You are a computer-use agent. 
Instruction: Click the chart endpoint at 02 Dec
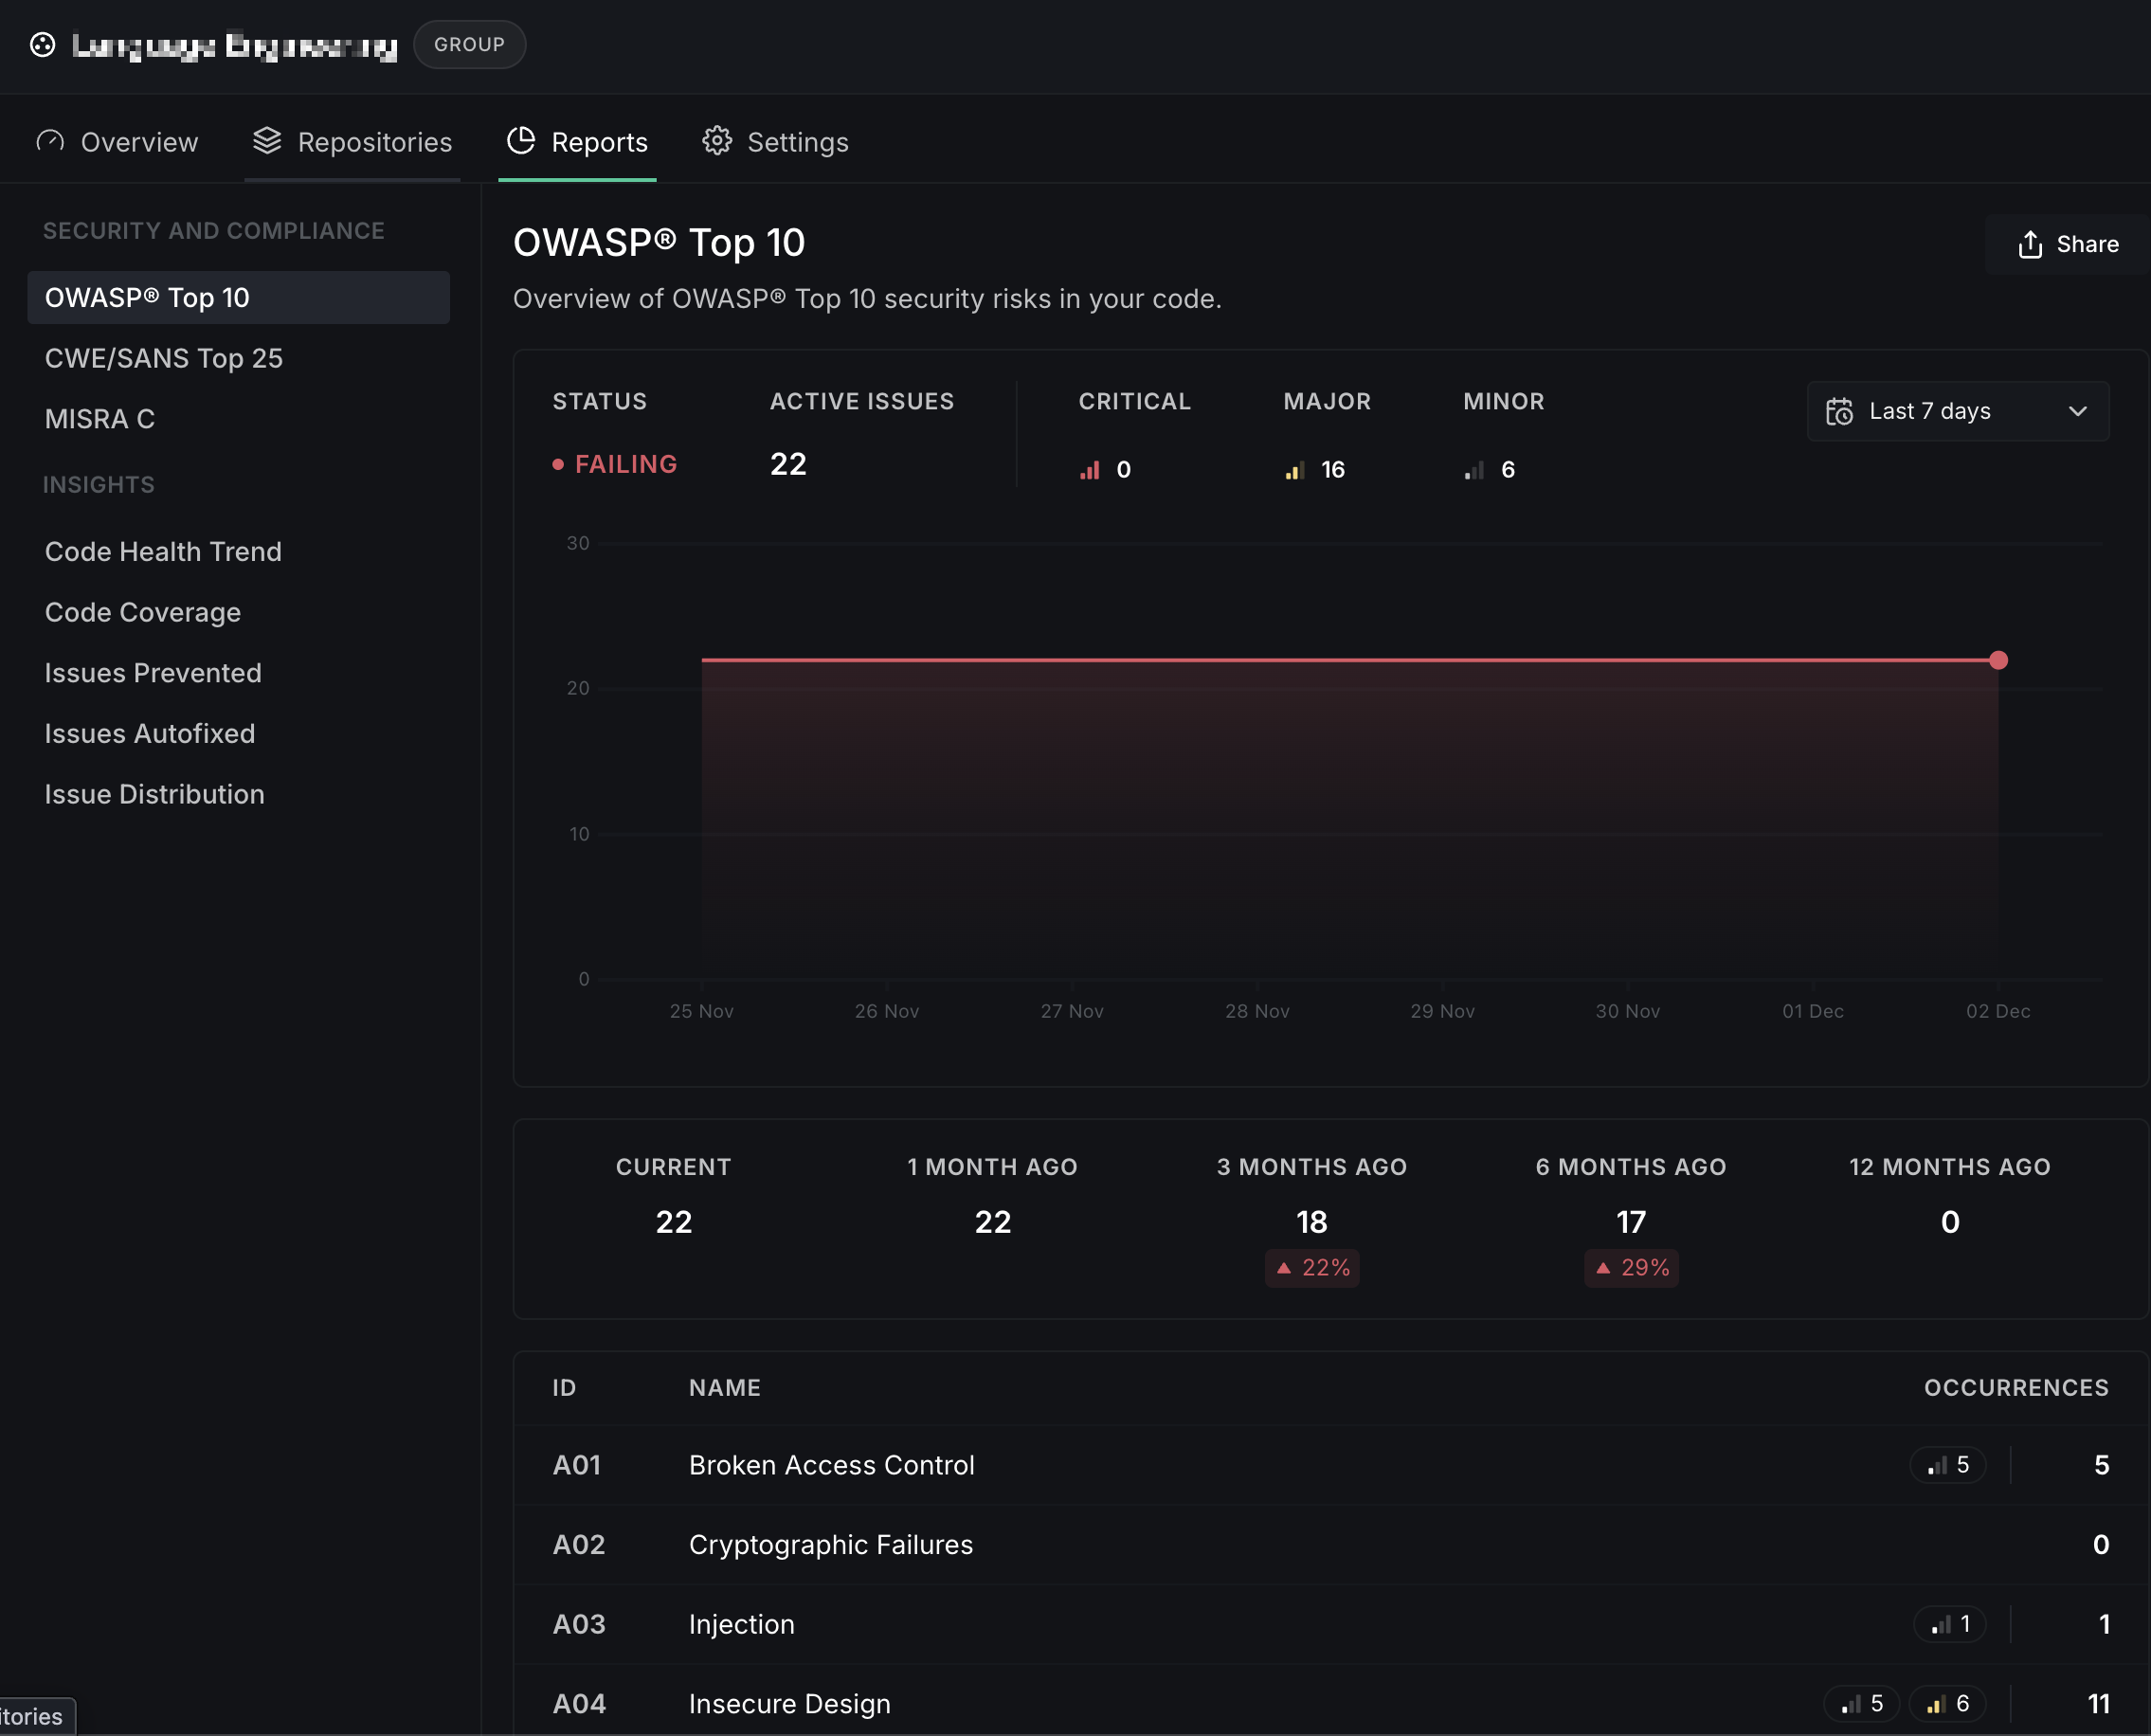(1998, 660)
